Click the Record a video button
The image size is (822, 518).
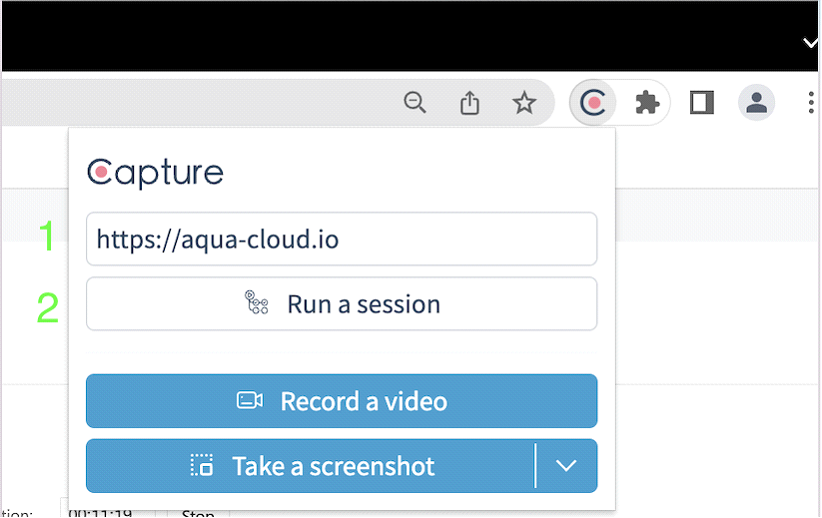tap(341, 401)
